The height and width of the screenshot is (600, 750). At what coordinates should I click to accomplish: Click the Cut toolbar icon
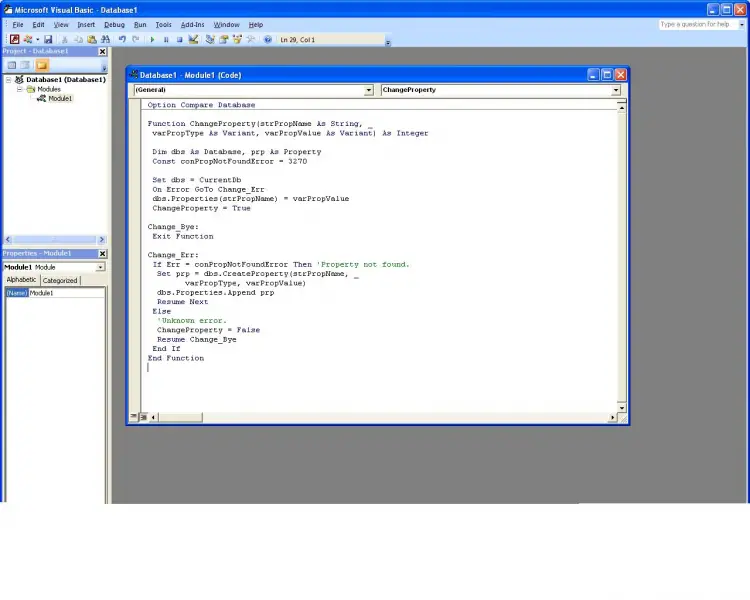click(x=65, y=39)
